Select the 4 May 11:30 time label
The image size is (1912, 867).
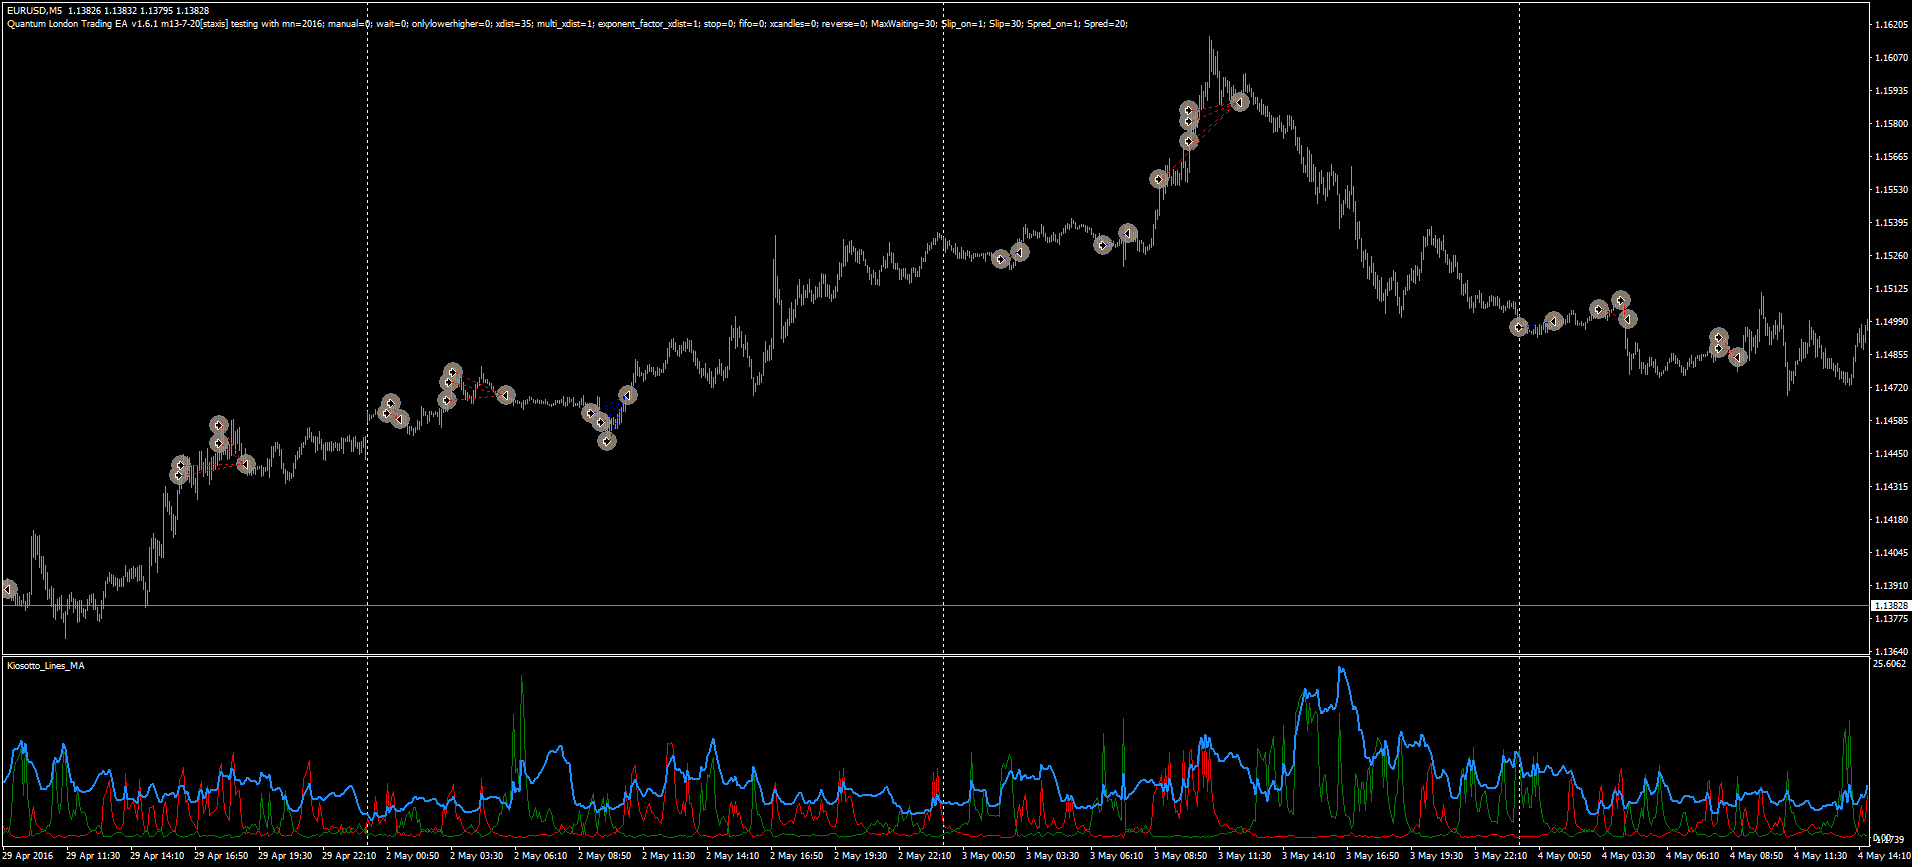tap(1820, 856)
